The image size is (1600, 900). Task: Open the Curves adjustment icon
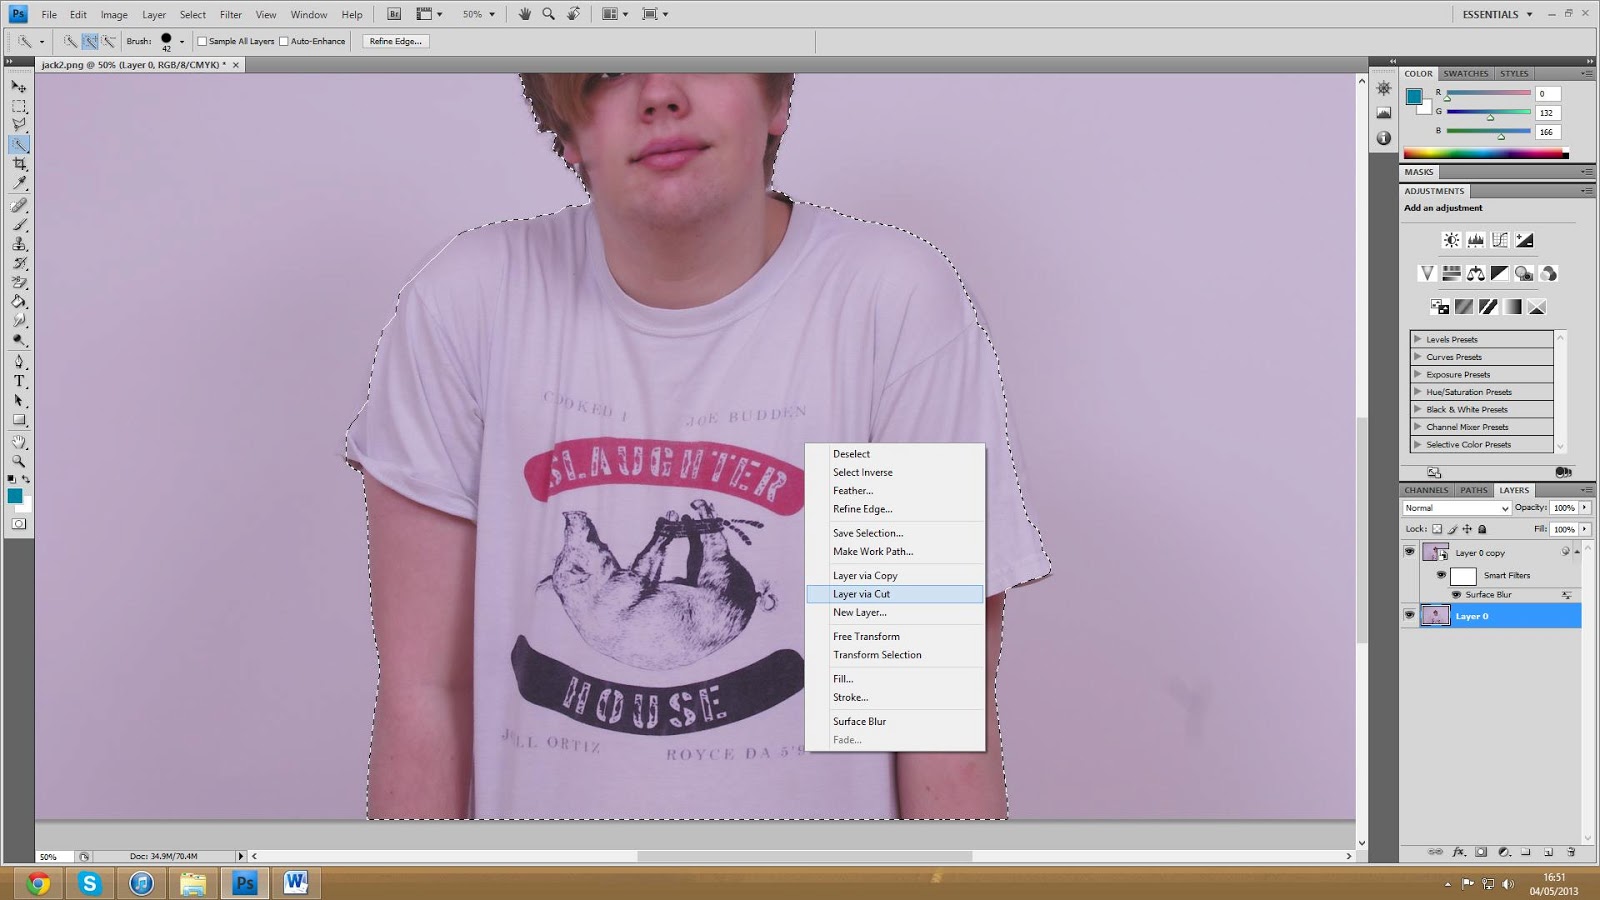1499,239
